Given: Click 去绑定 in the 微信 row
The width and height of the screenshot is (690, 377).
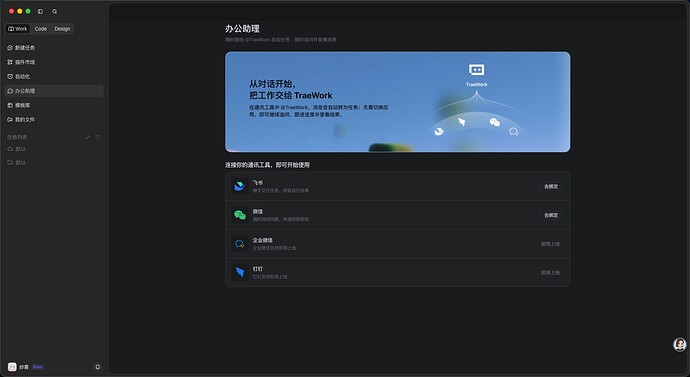Looking at the screenshot, I should pyautogui.click(x=551, y=215).
